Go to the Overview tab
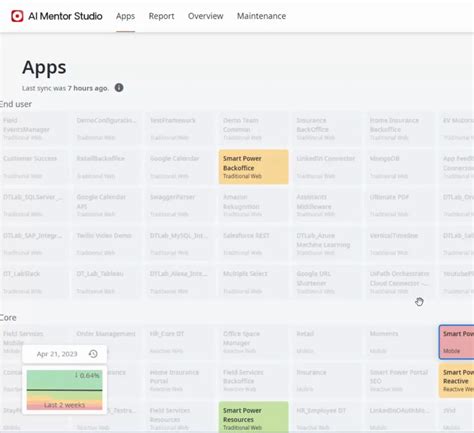474x433 pixels. pyautogui.click(x=206, y=16)
